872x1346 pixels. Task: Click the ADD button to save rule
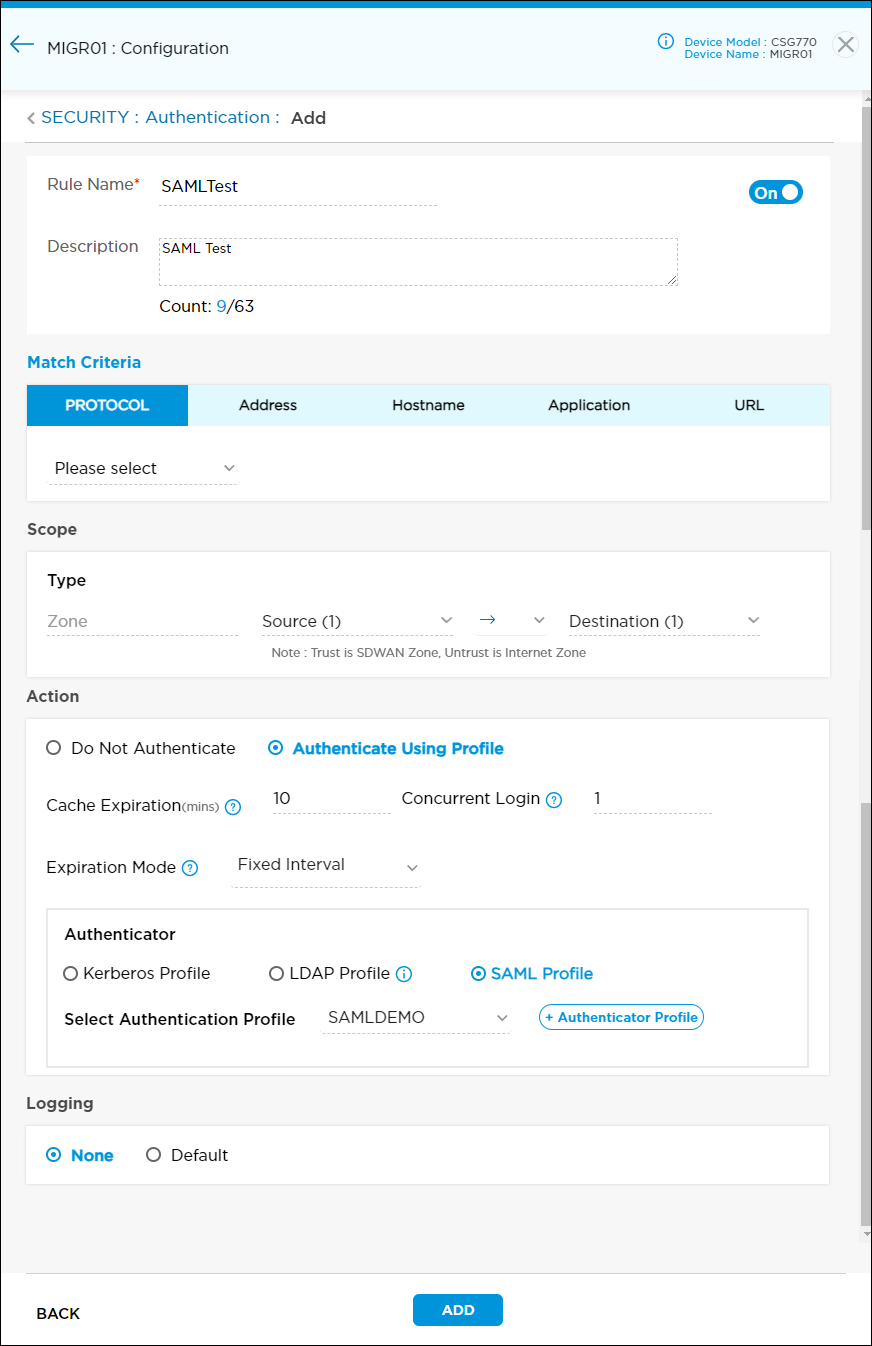tap(457, 1310)
